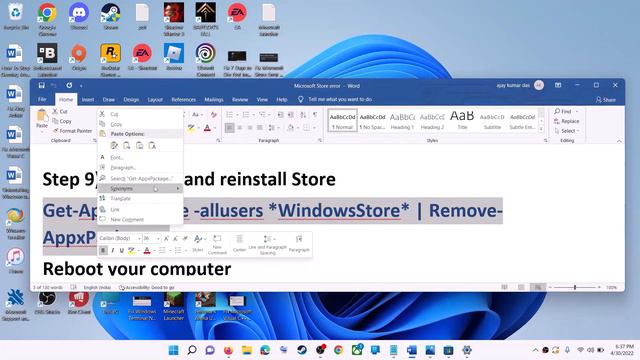
Task: Toggle Italic in the mini toolbar
Action: pyautogui.click(x=113, y=250)
